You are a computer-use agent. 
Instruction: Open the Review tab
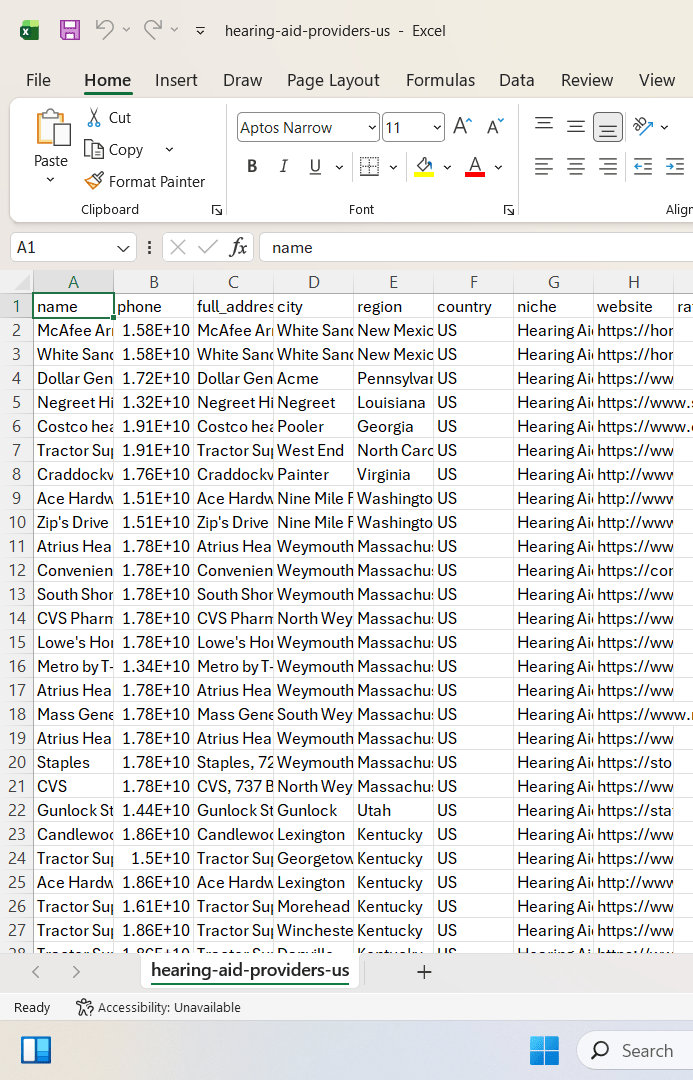pyautogui.click(x=587, y=81)
